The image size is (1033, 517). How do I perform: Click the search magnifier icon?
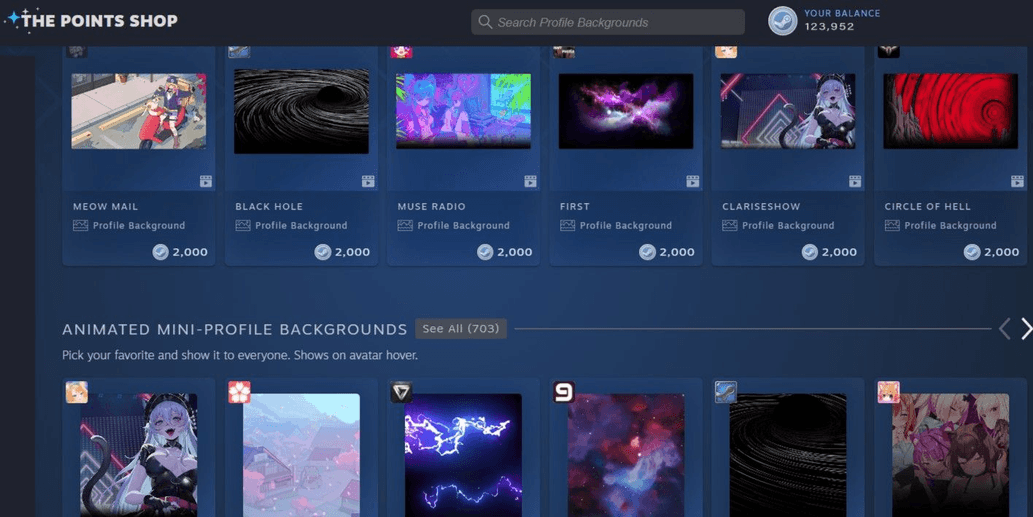[x=485, y=22]
